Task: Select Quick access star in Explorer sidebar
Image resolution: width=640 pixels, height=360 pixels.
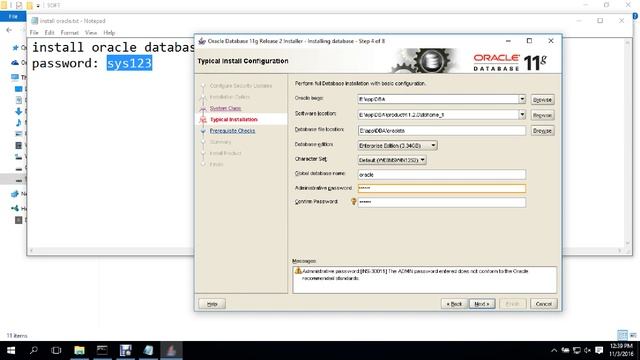Action: pyautogui.click(x=16, y=48)
